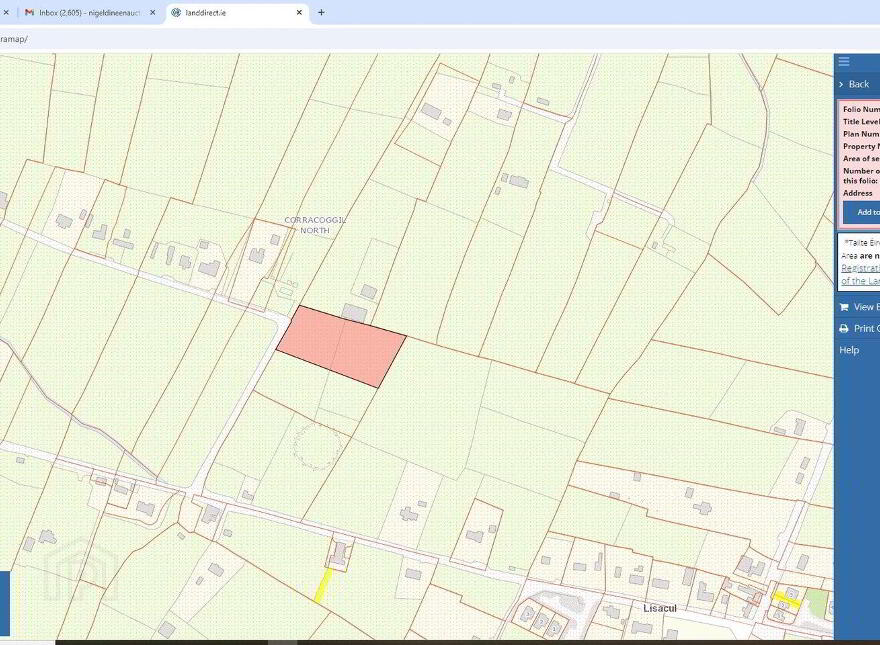Image resolution: width=880 pixels, height=645 pixels.
Task: Click the address bar URL text
Action: pos(13,39)
